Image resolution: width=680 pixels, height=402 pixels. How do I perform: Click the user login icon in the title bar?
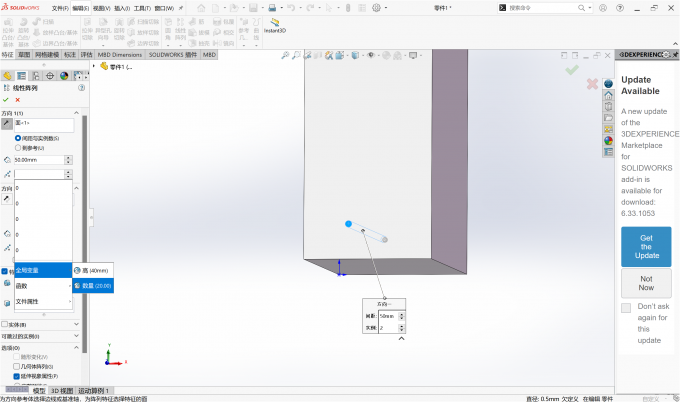coord(603,8)
